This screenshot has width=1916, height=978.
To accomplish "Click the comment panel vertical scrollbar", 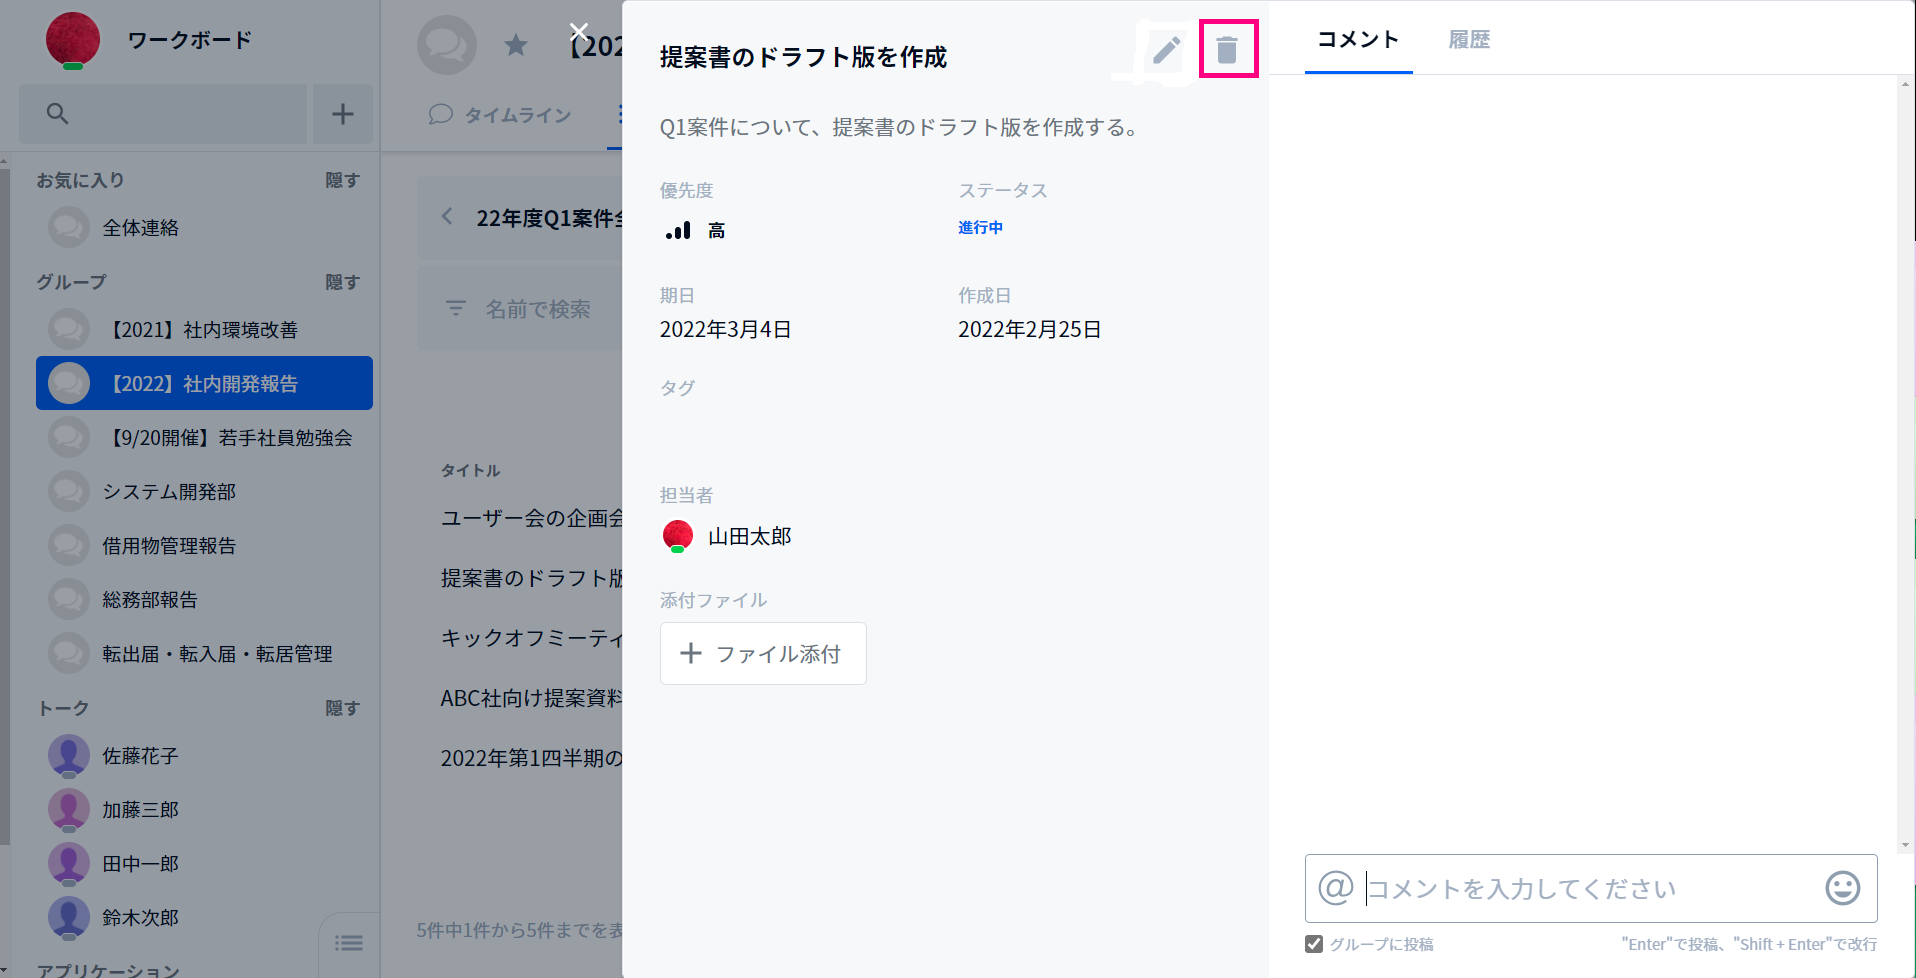I will click(1905, 464).
